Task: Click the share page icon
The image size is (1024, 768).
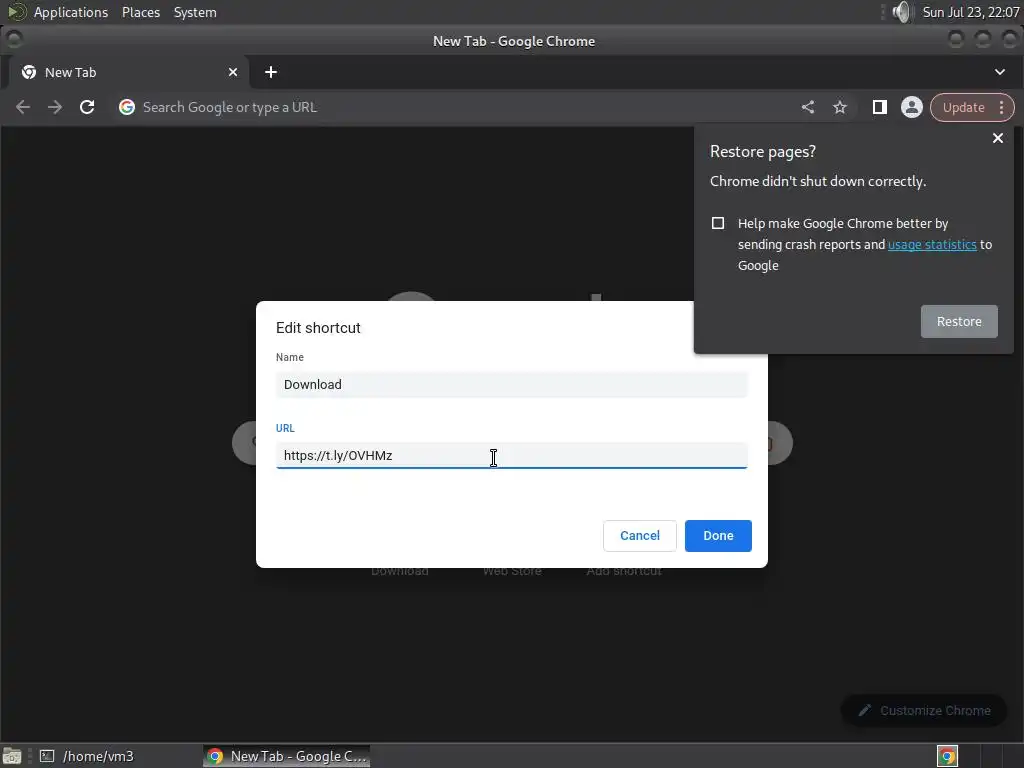Action: pos(808,107)
